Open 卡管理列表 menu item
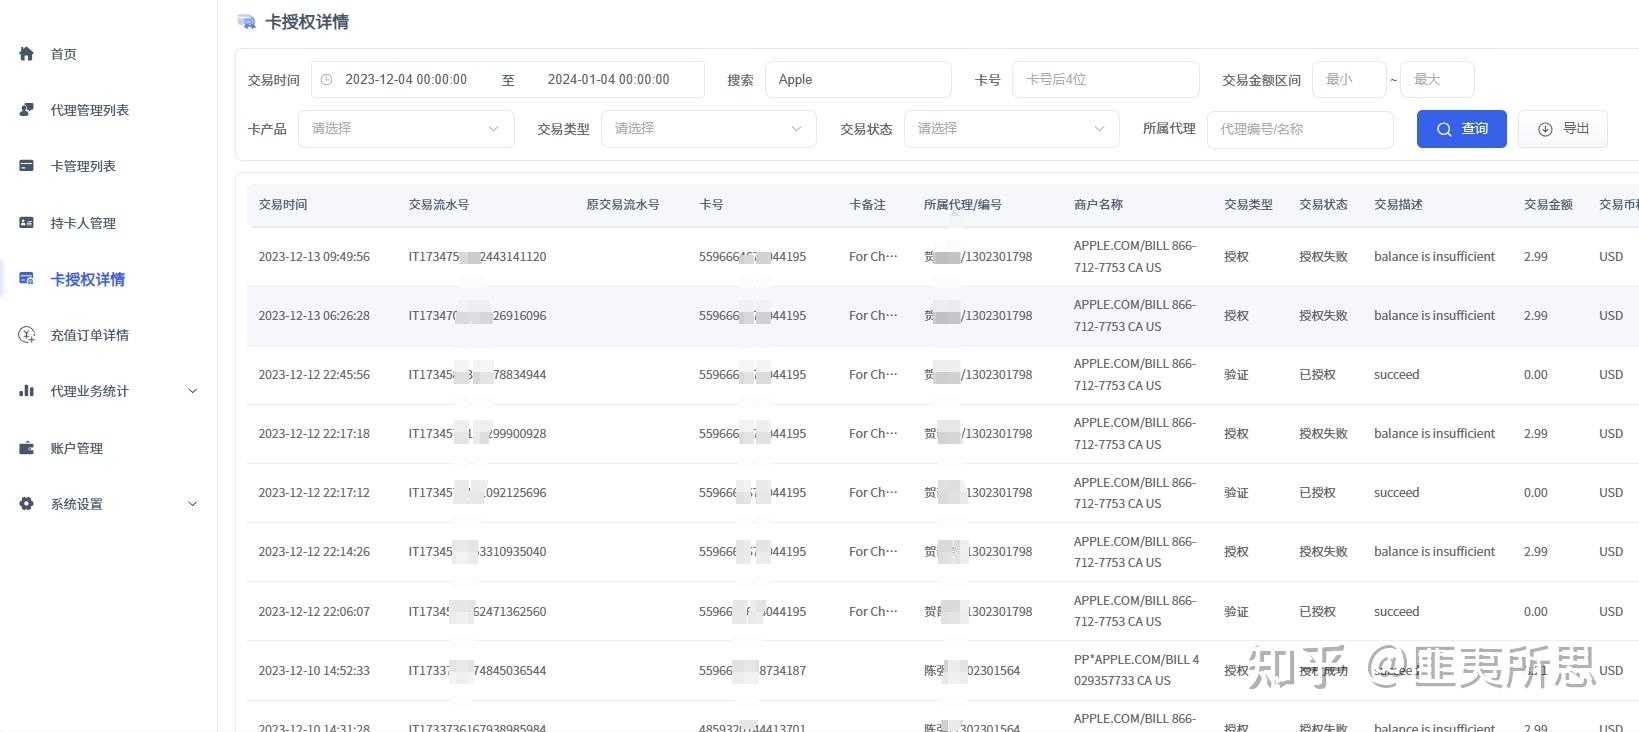 [x=83, y=166]
